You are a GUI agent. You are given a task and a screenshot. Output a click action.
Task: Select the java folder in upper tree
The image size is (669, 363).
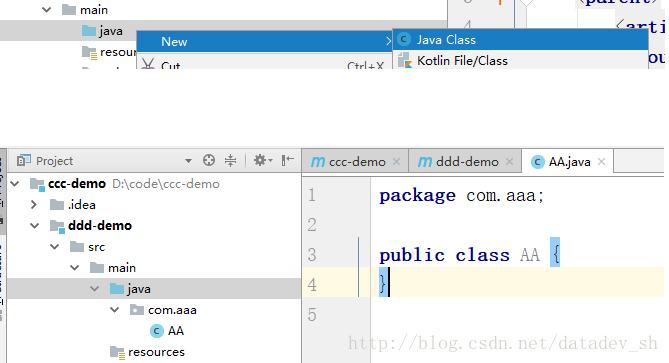click(x=111, y=31)
